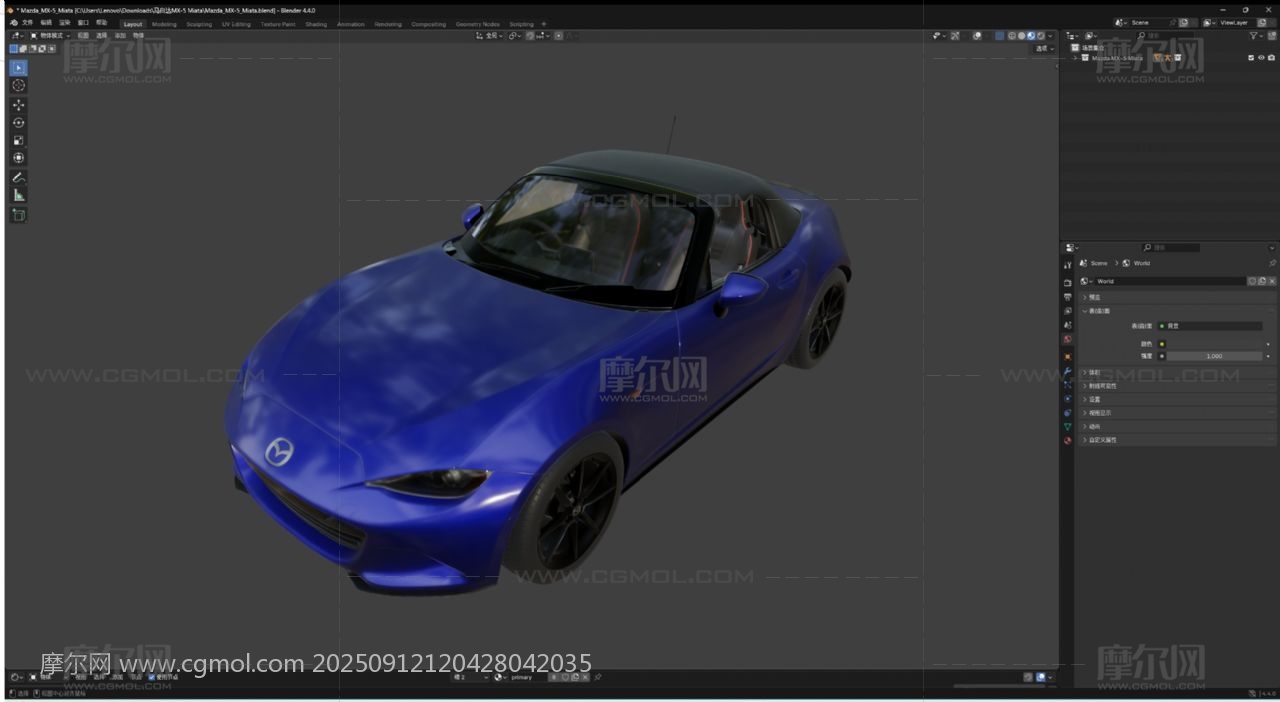Unlink the World datablock with X button
The width and height of the screenshot is (1280, 702).
tap(1270, 281)
